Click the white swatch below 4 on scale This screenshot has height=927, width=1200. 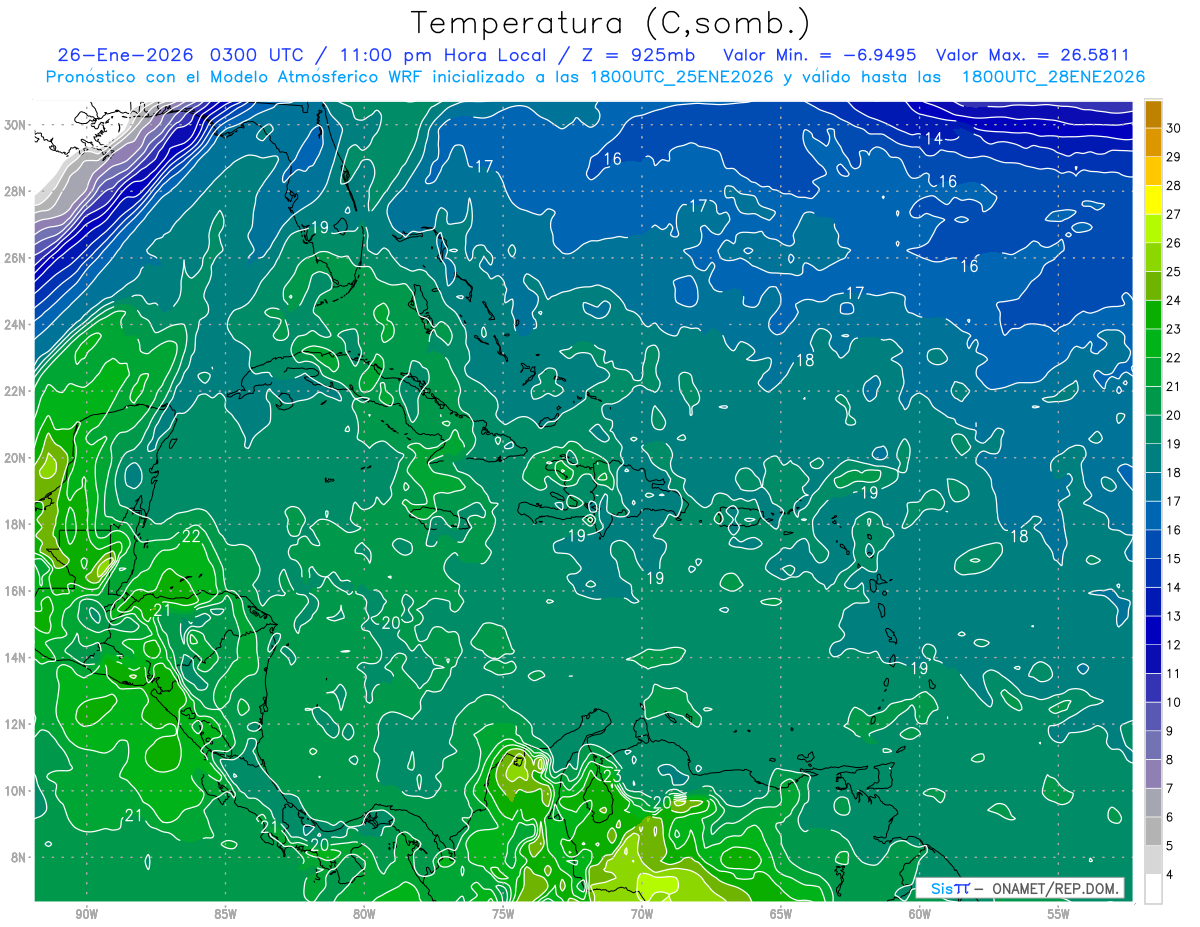coord(1153,889)
